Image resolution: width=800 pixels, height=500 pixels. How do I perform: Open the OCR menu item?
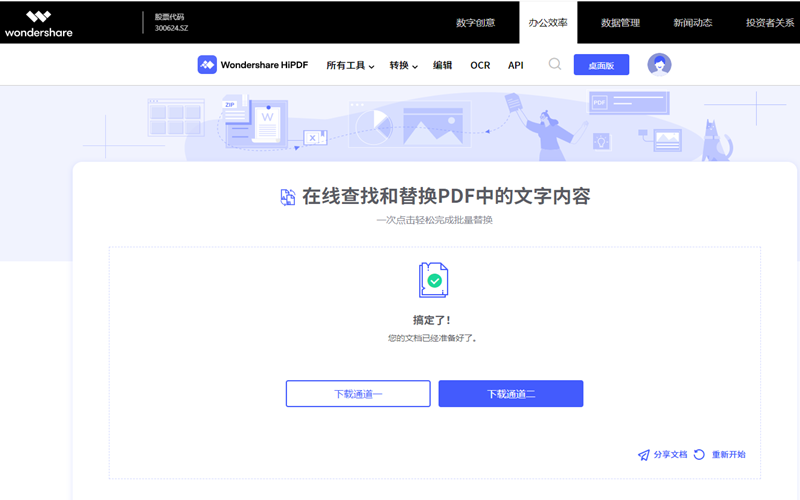point(480,66)
